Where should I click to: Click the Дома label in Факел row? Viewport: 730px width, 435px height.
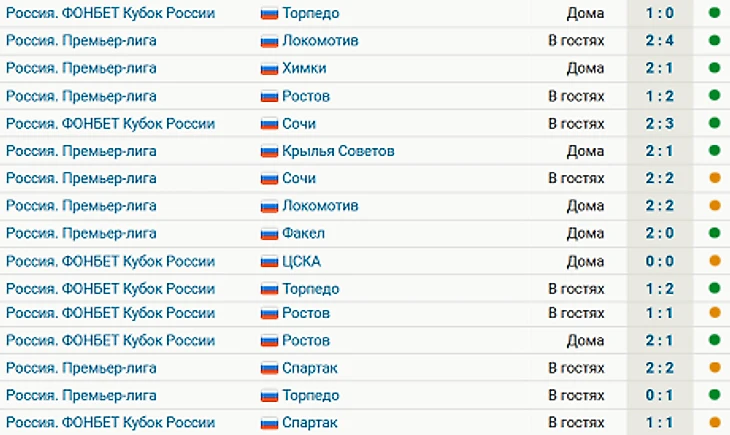click(x=585, y=233)
